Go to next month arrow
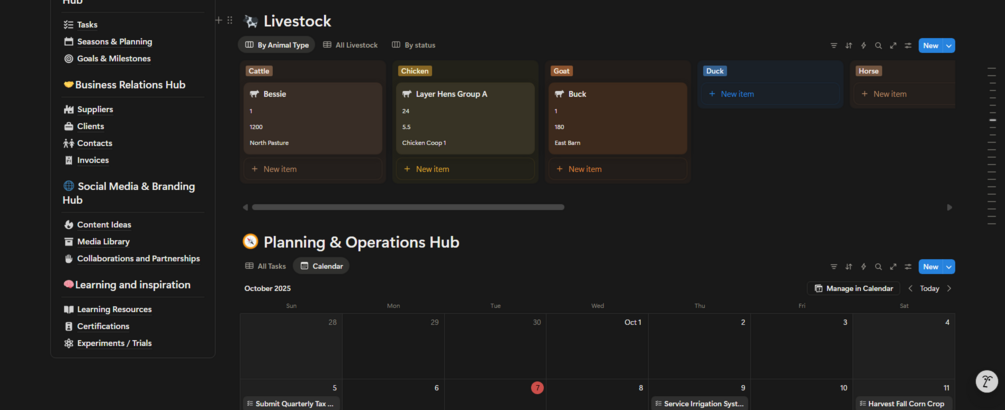 949,288
